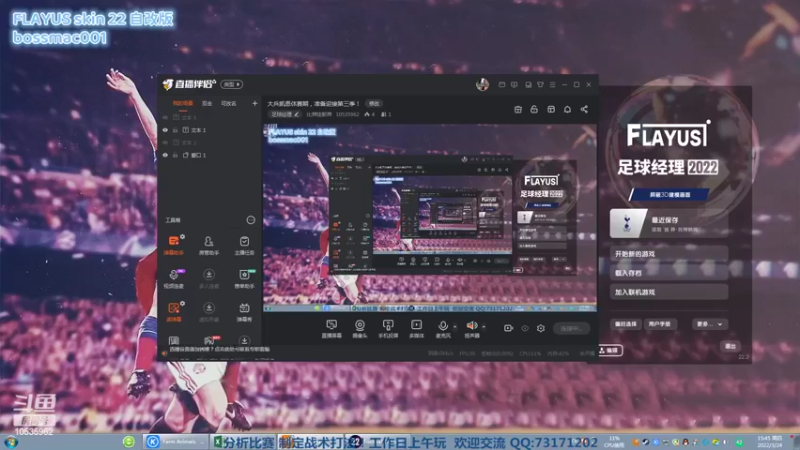Viewport: 800px width, 450px height.
Task: Open the notification bell icon
Action: [x=567, y=109]
